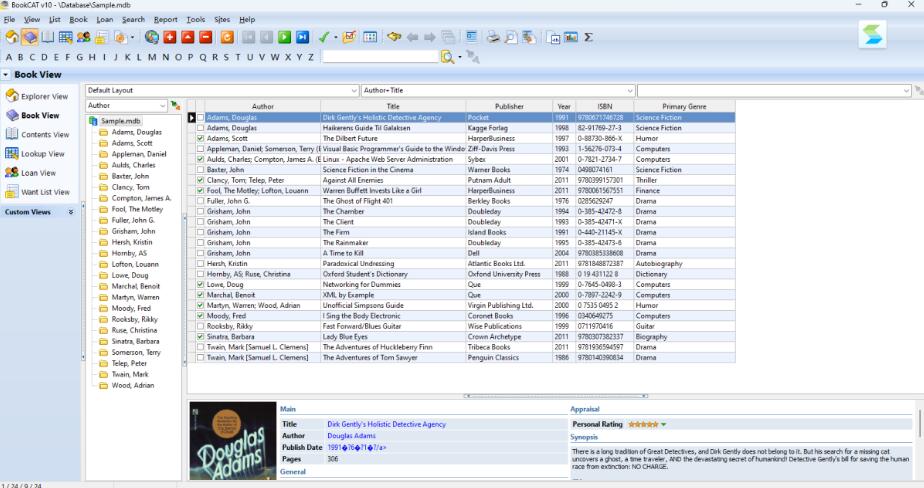Select the Sample.mdb root tree node
This screenshot has height=488, width=924.
click(120, 121)
